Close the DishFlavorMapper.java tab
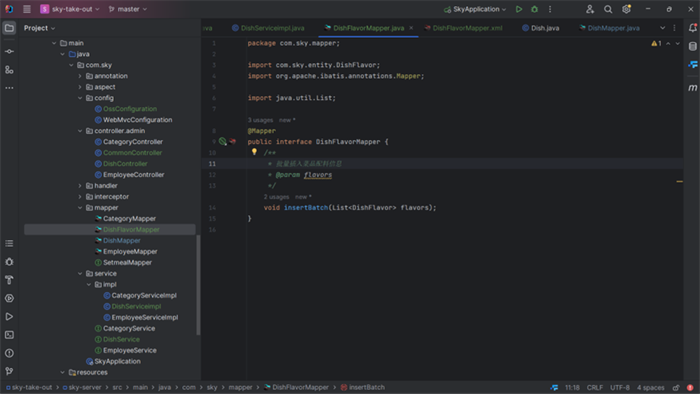700x394 pixels. 411,28
